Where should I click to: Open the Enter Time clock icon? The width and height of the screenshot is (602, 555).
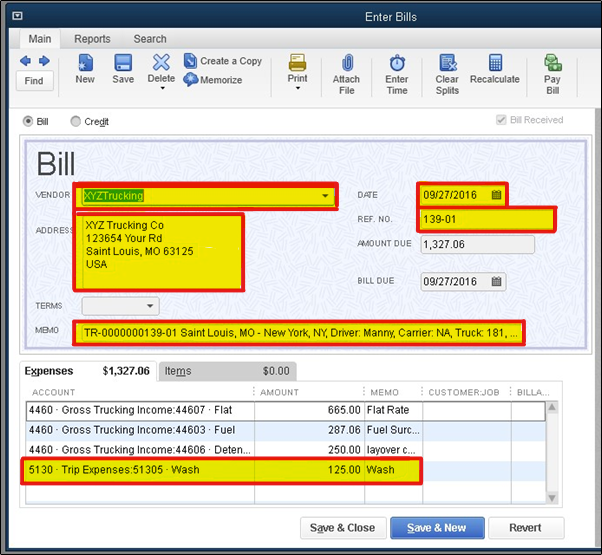tap(397, 63)
